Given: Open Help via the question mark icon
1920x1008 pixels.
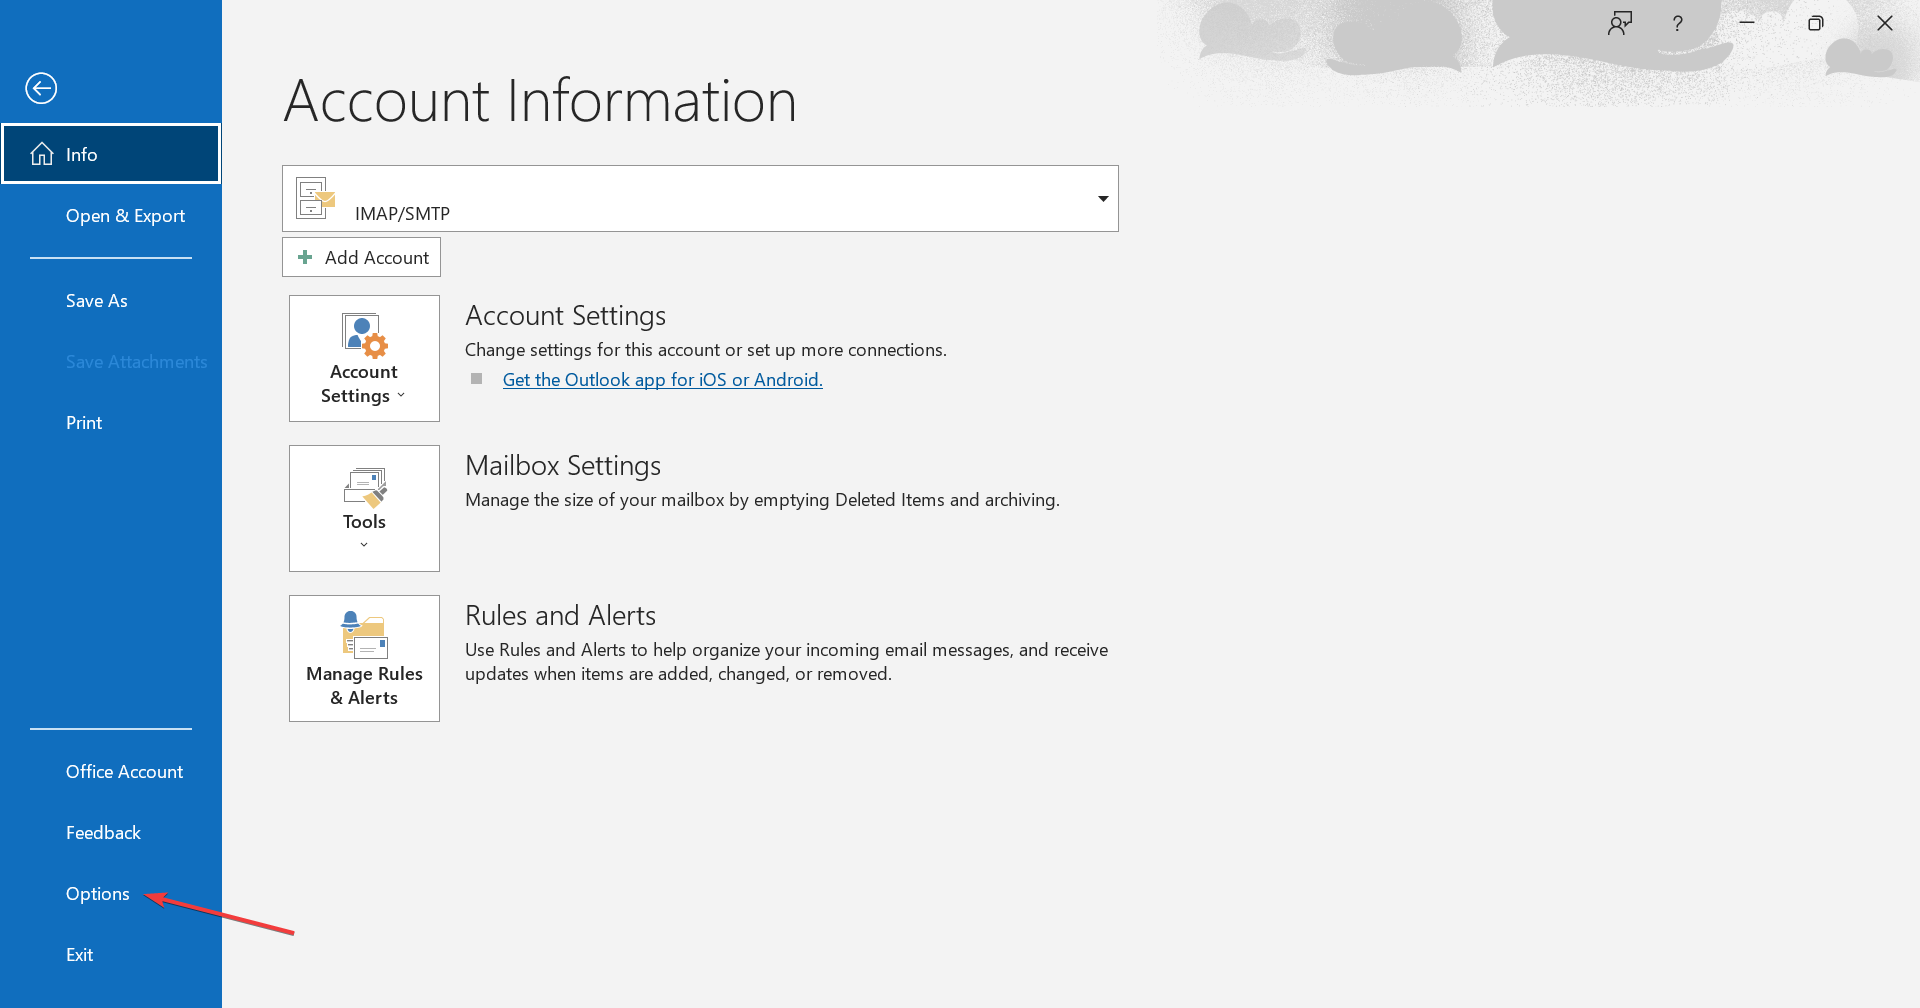Looking at the screenshot, I should pos(1678,22).
